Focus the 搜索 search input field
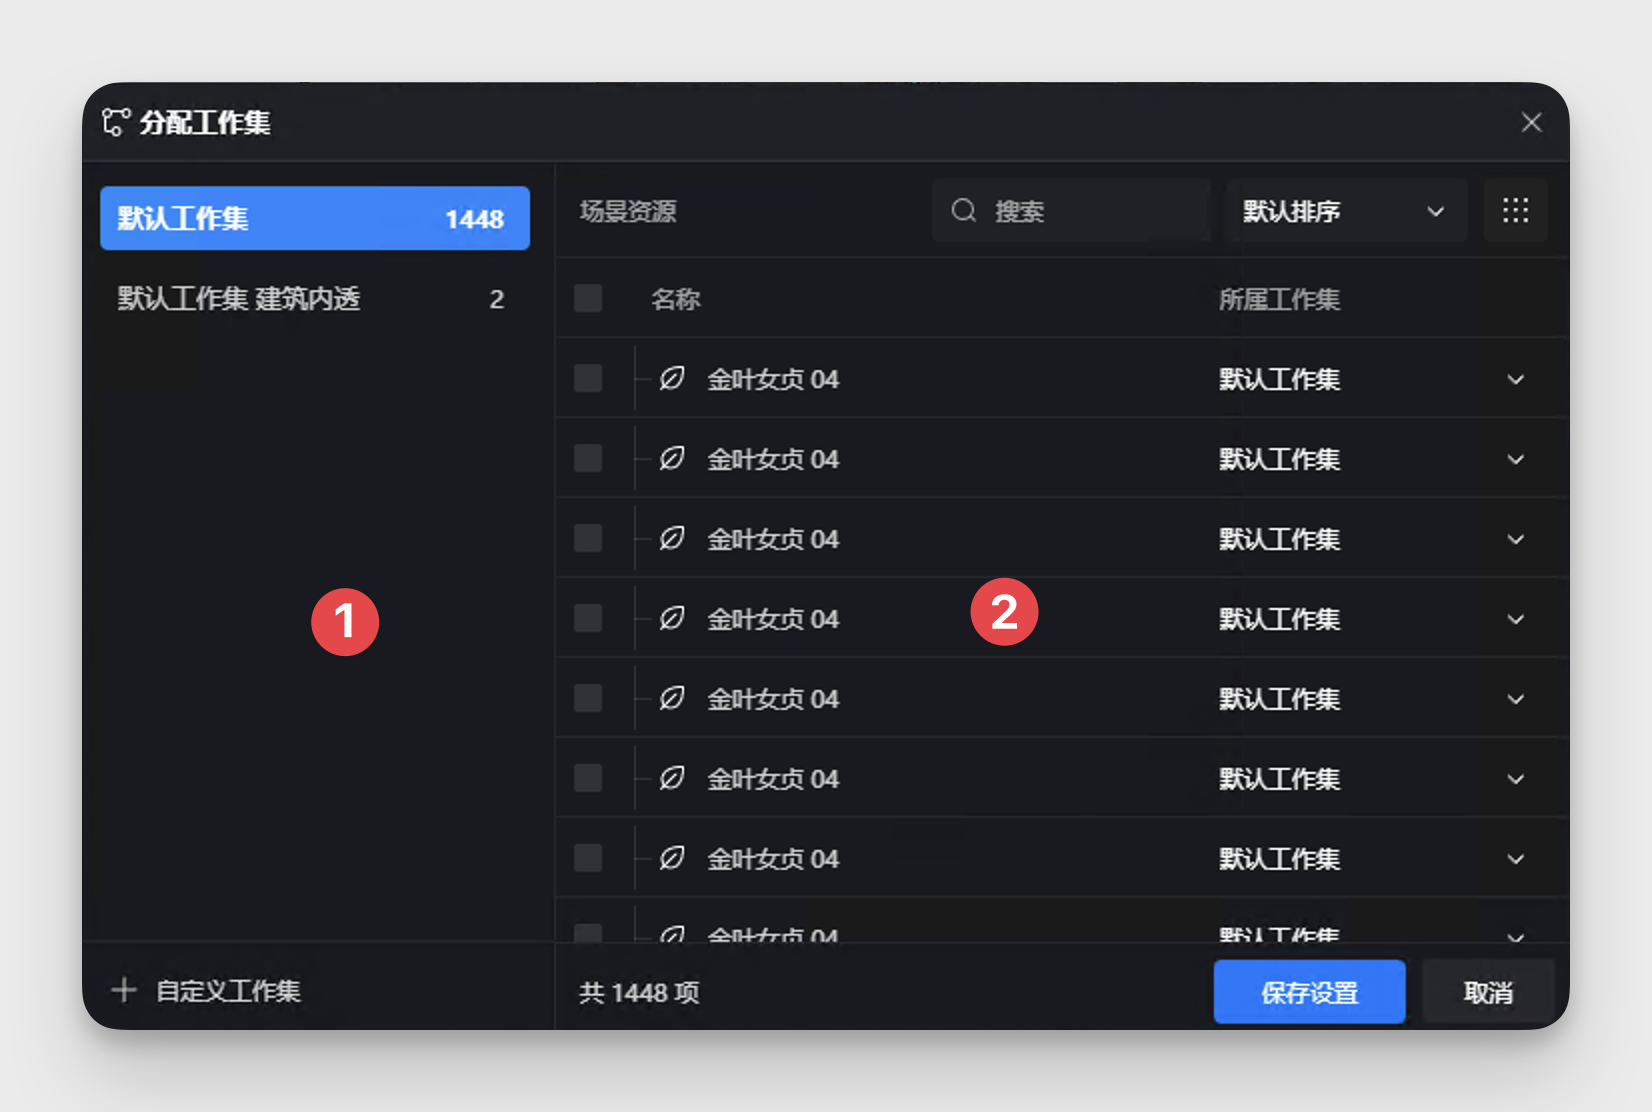The width and height of the screenshot is (1652, 1112). tap(1071, 210)
